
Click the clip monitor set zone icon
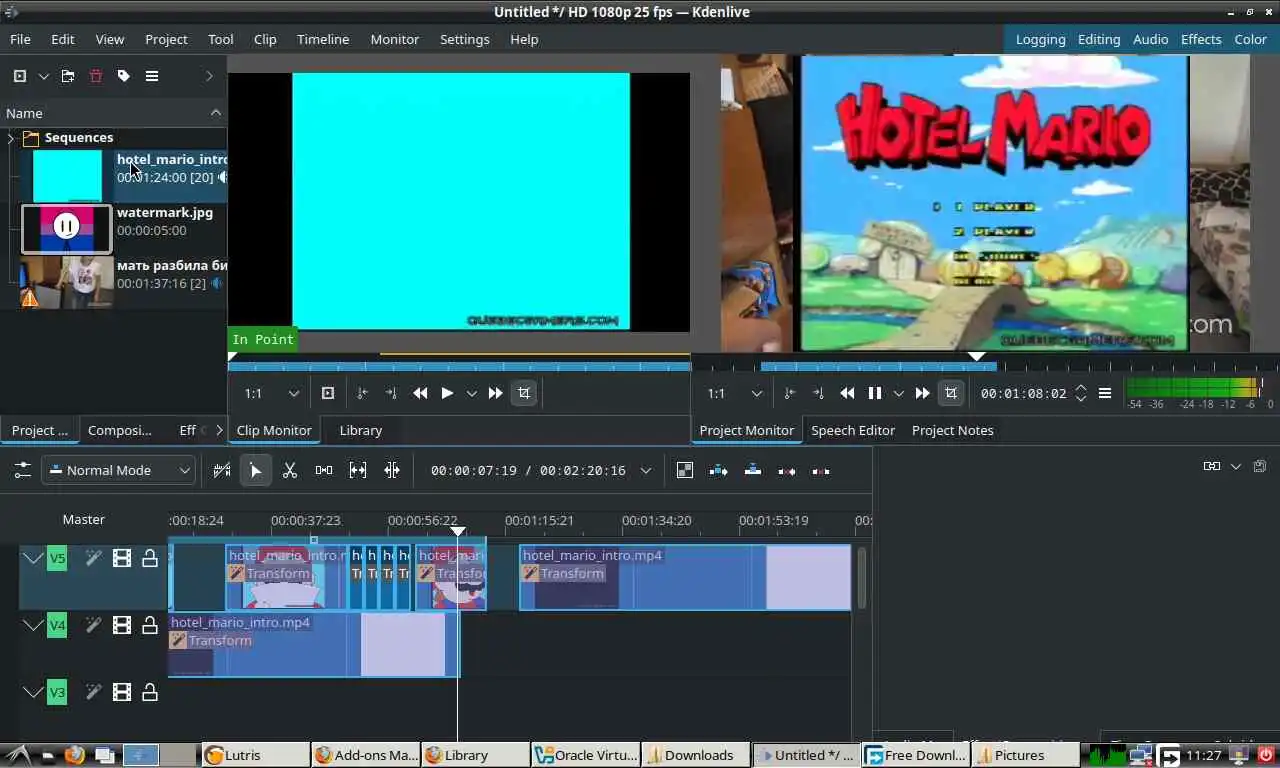pos(328,393)
